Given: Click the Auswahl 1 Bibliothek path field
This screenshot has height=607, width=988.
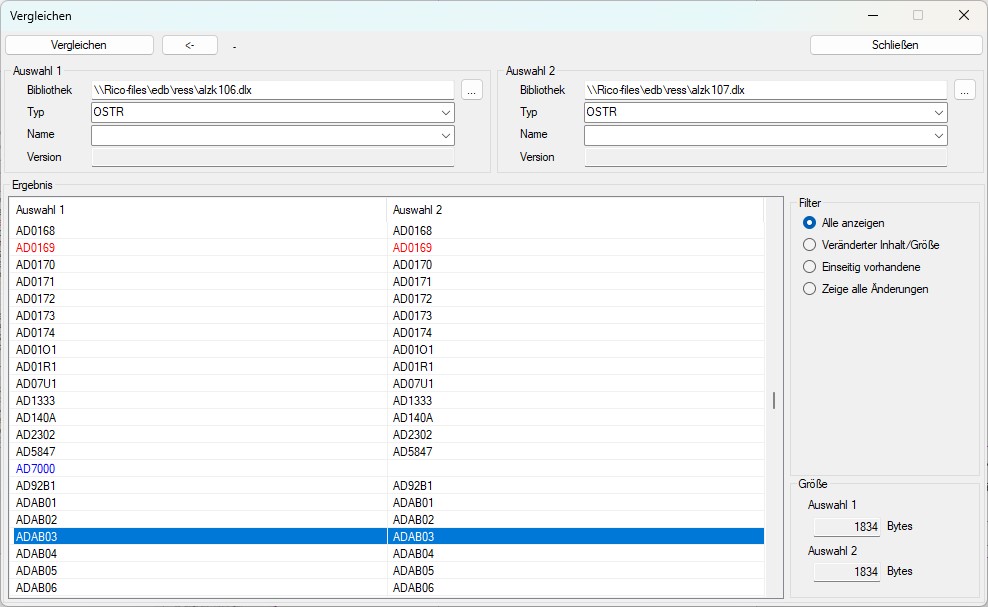Looking at the screenshot, I should [x=272, y=90].
